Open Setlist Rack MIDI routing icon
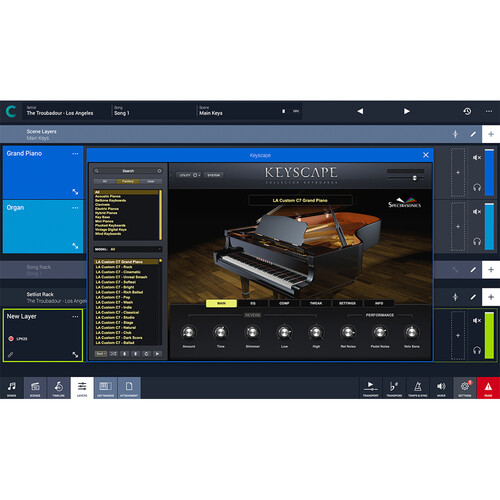 [455, 297]
